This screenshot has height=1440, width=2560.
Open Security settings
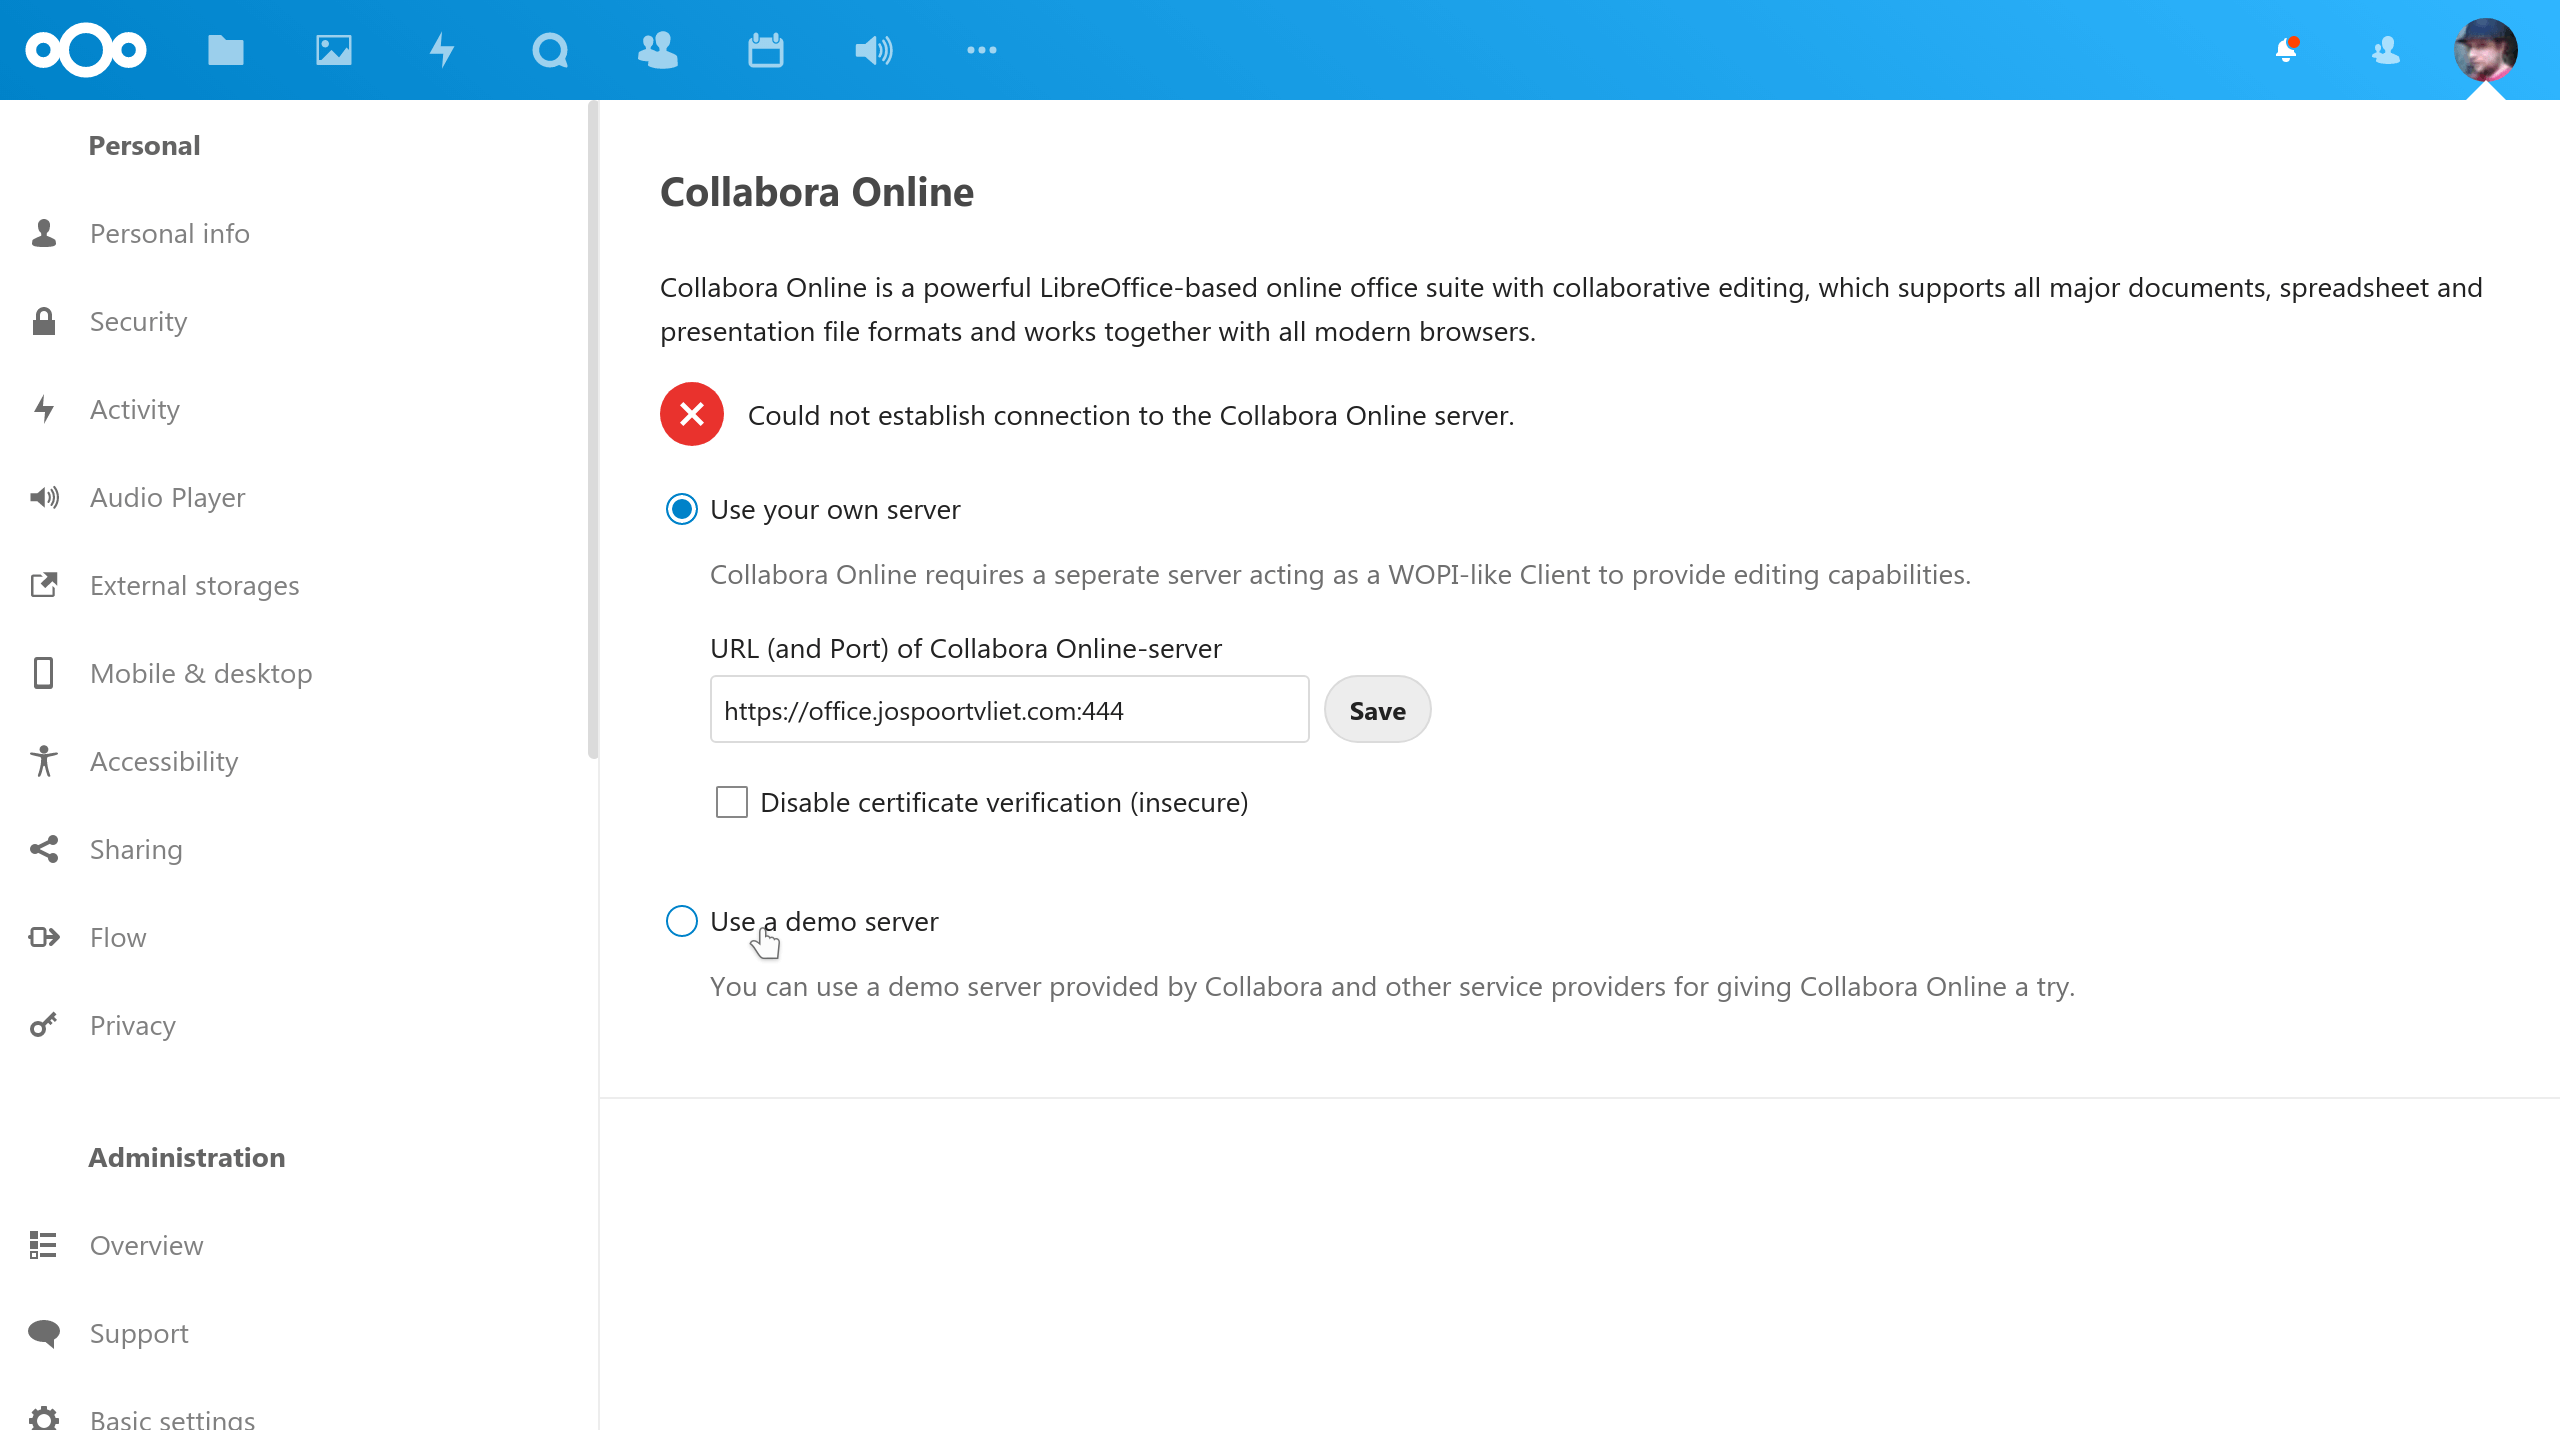[x=139, y=321]
